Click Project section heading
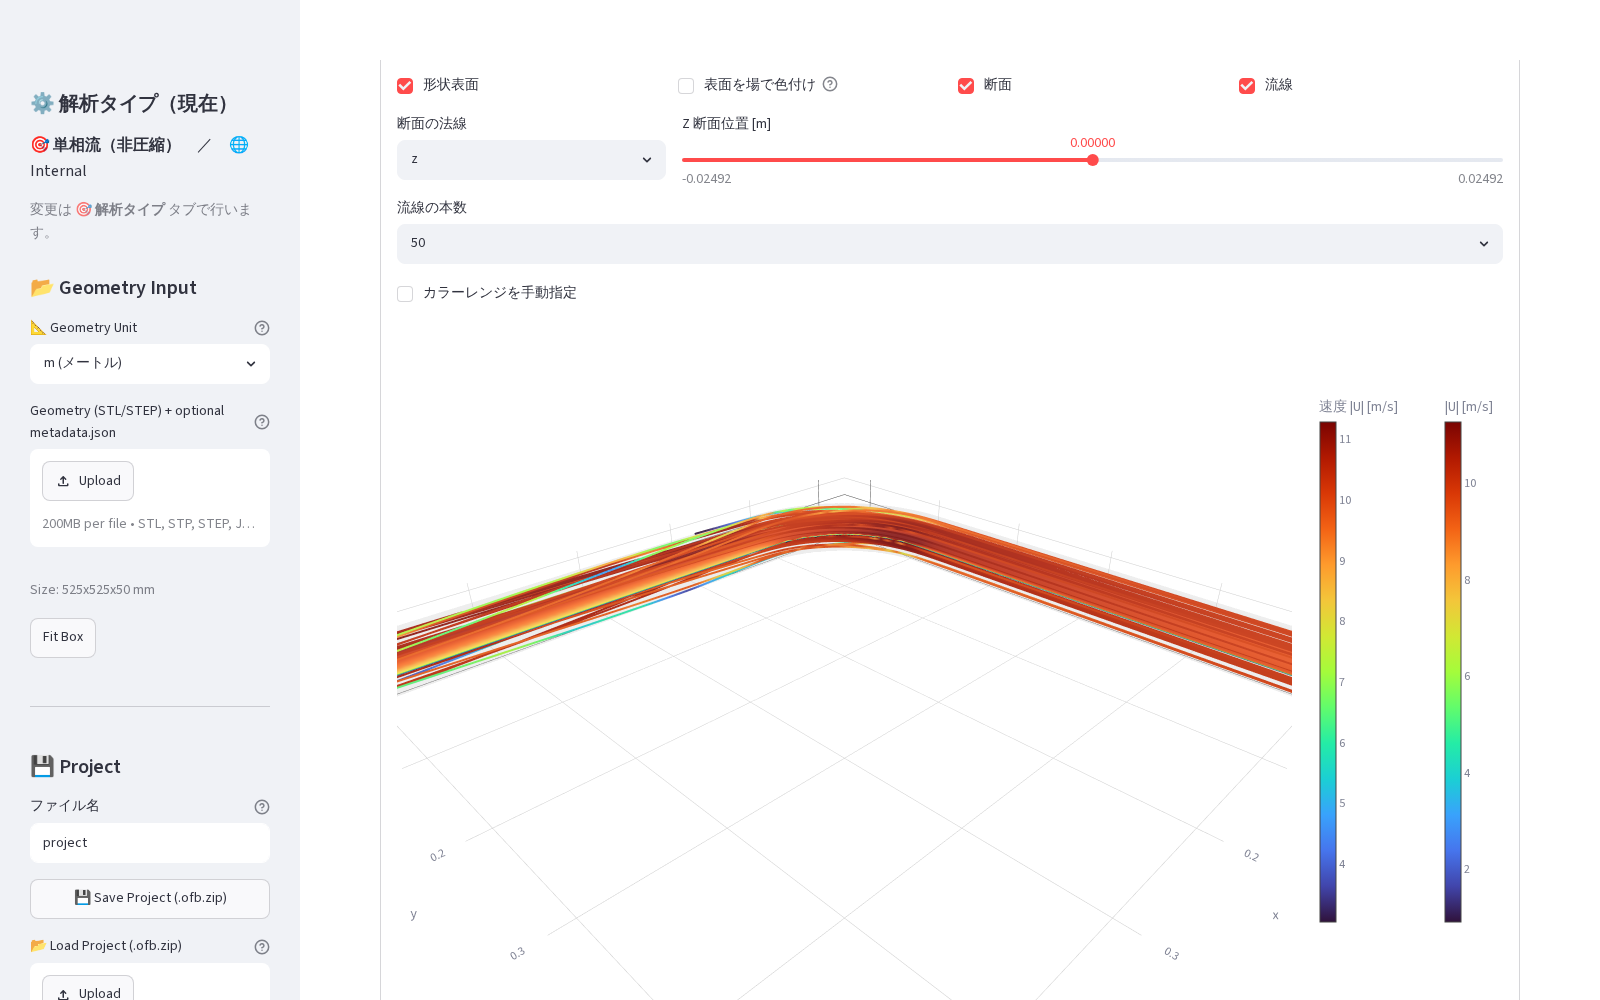 pyautogui.click(x=75, y=767)
